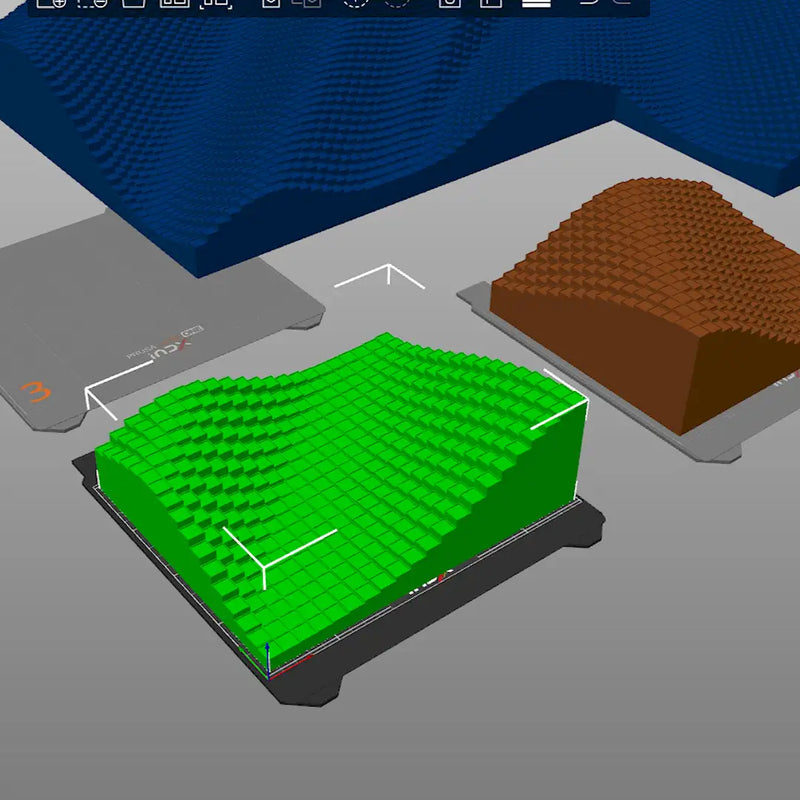Click the orange plate number 3
The width and height of the screenshot is (800, 800).
[36, 392]
